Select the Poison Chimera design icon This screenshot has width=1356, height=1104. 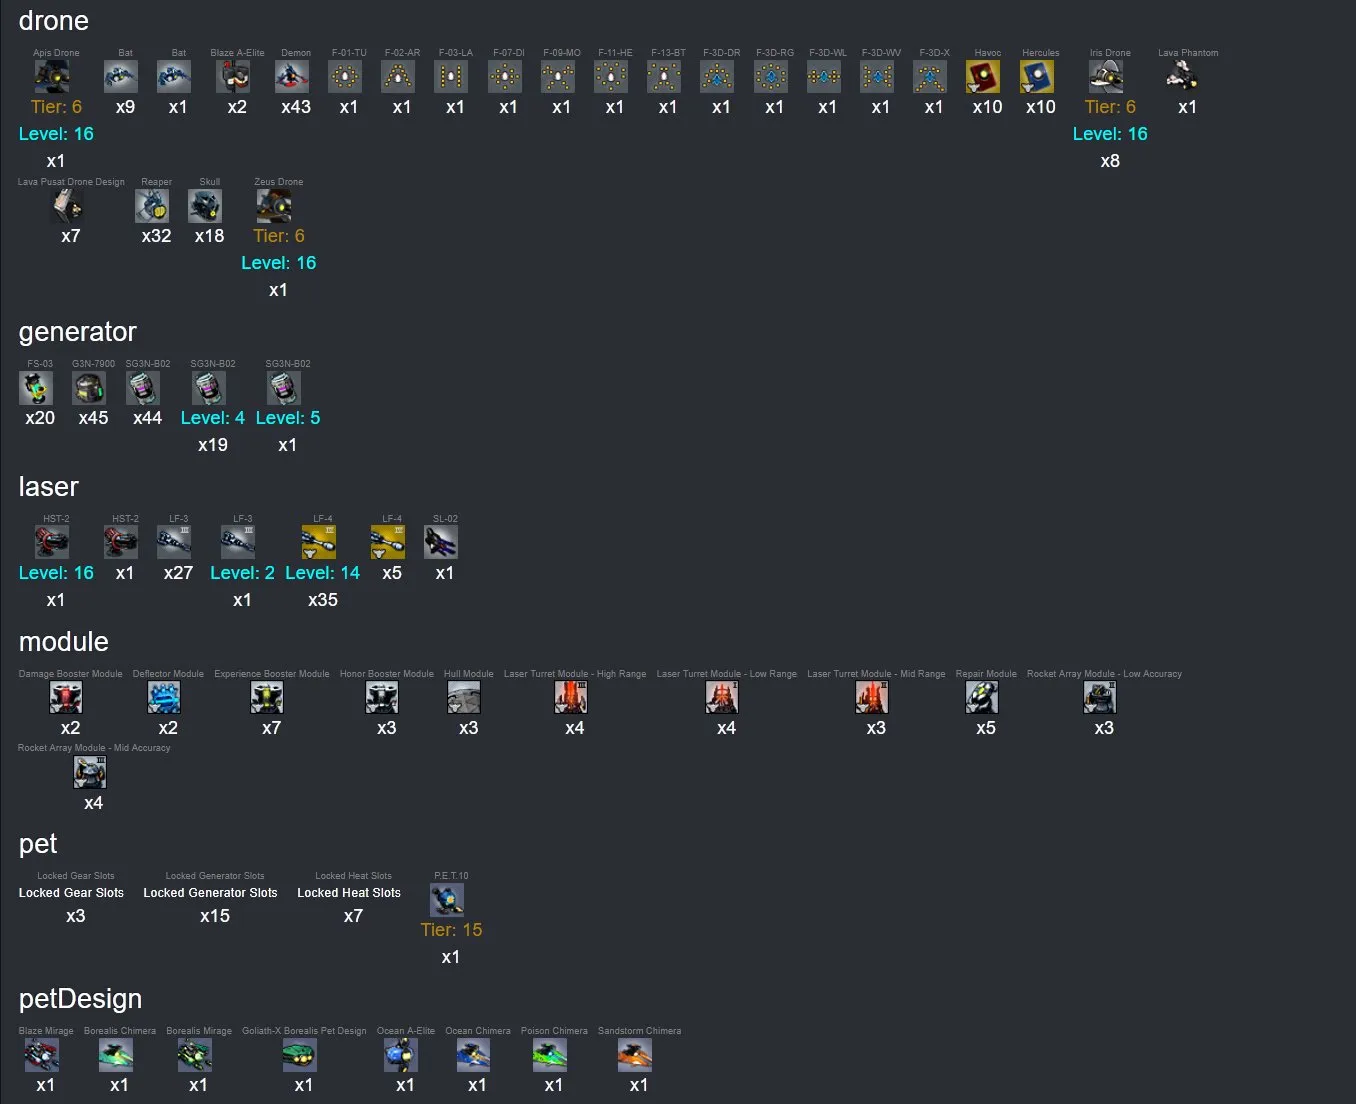[x=550, y=1055]
